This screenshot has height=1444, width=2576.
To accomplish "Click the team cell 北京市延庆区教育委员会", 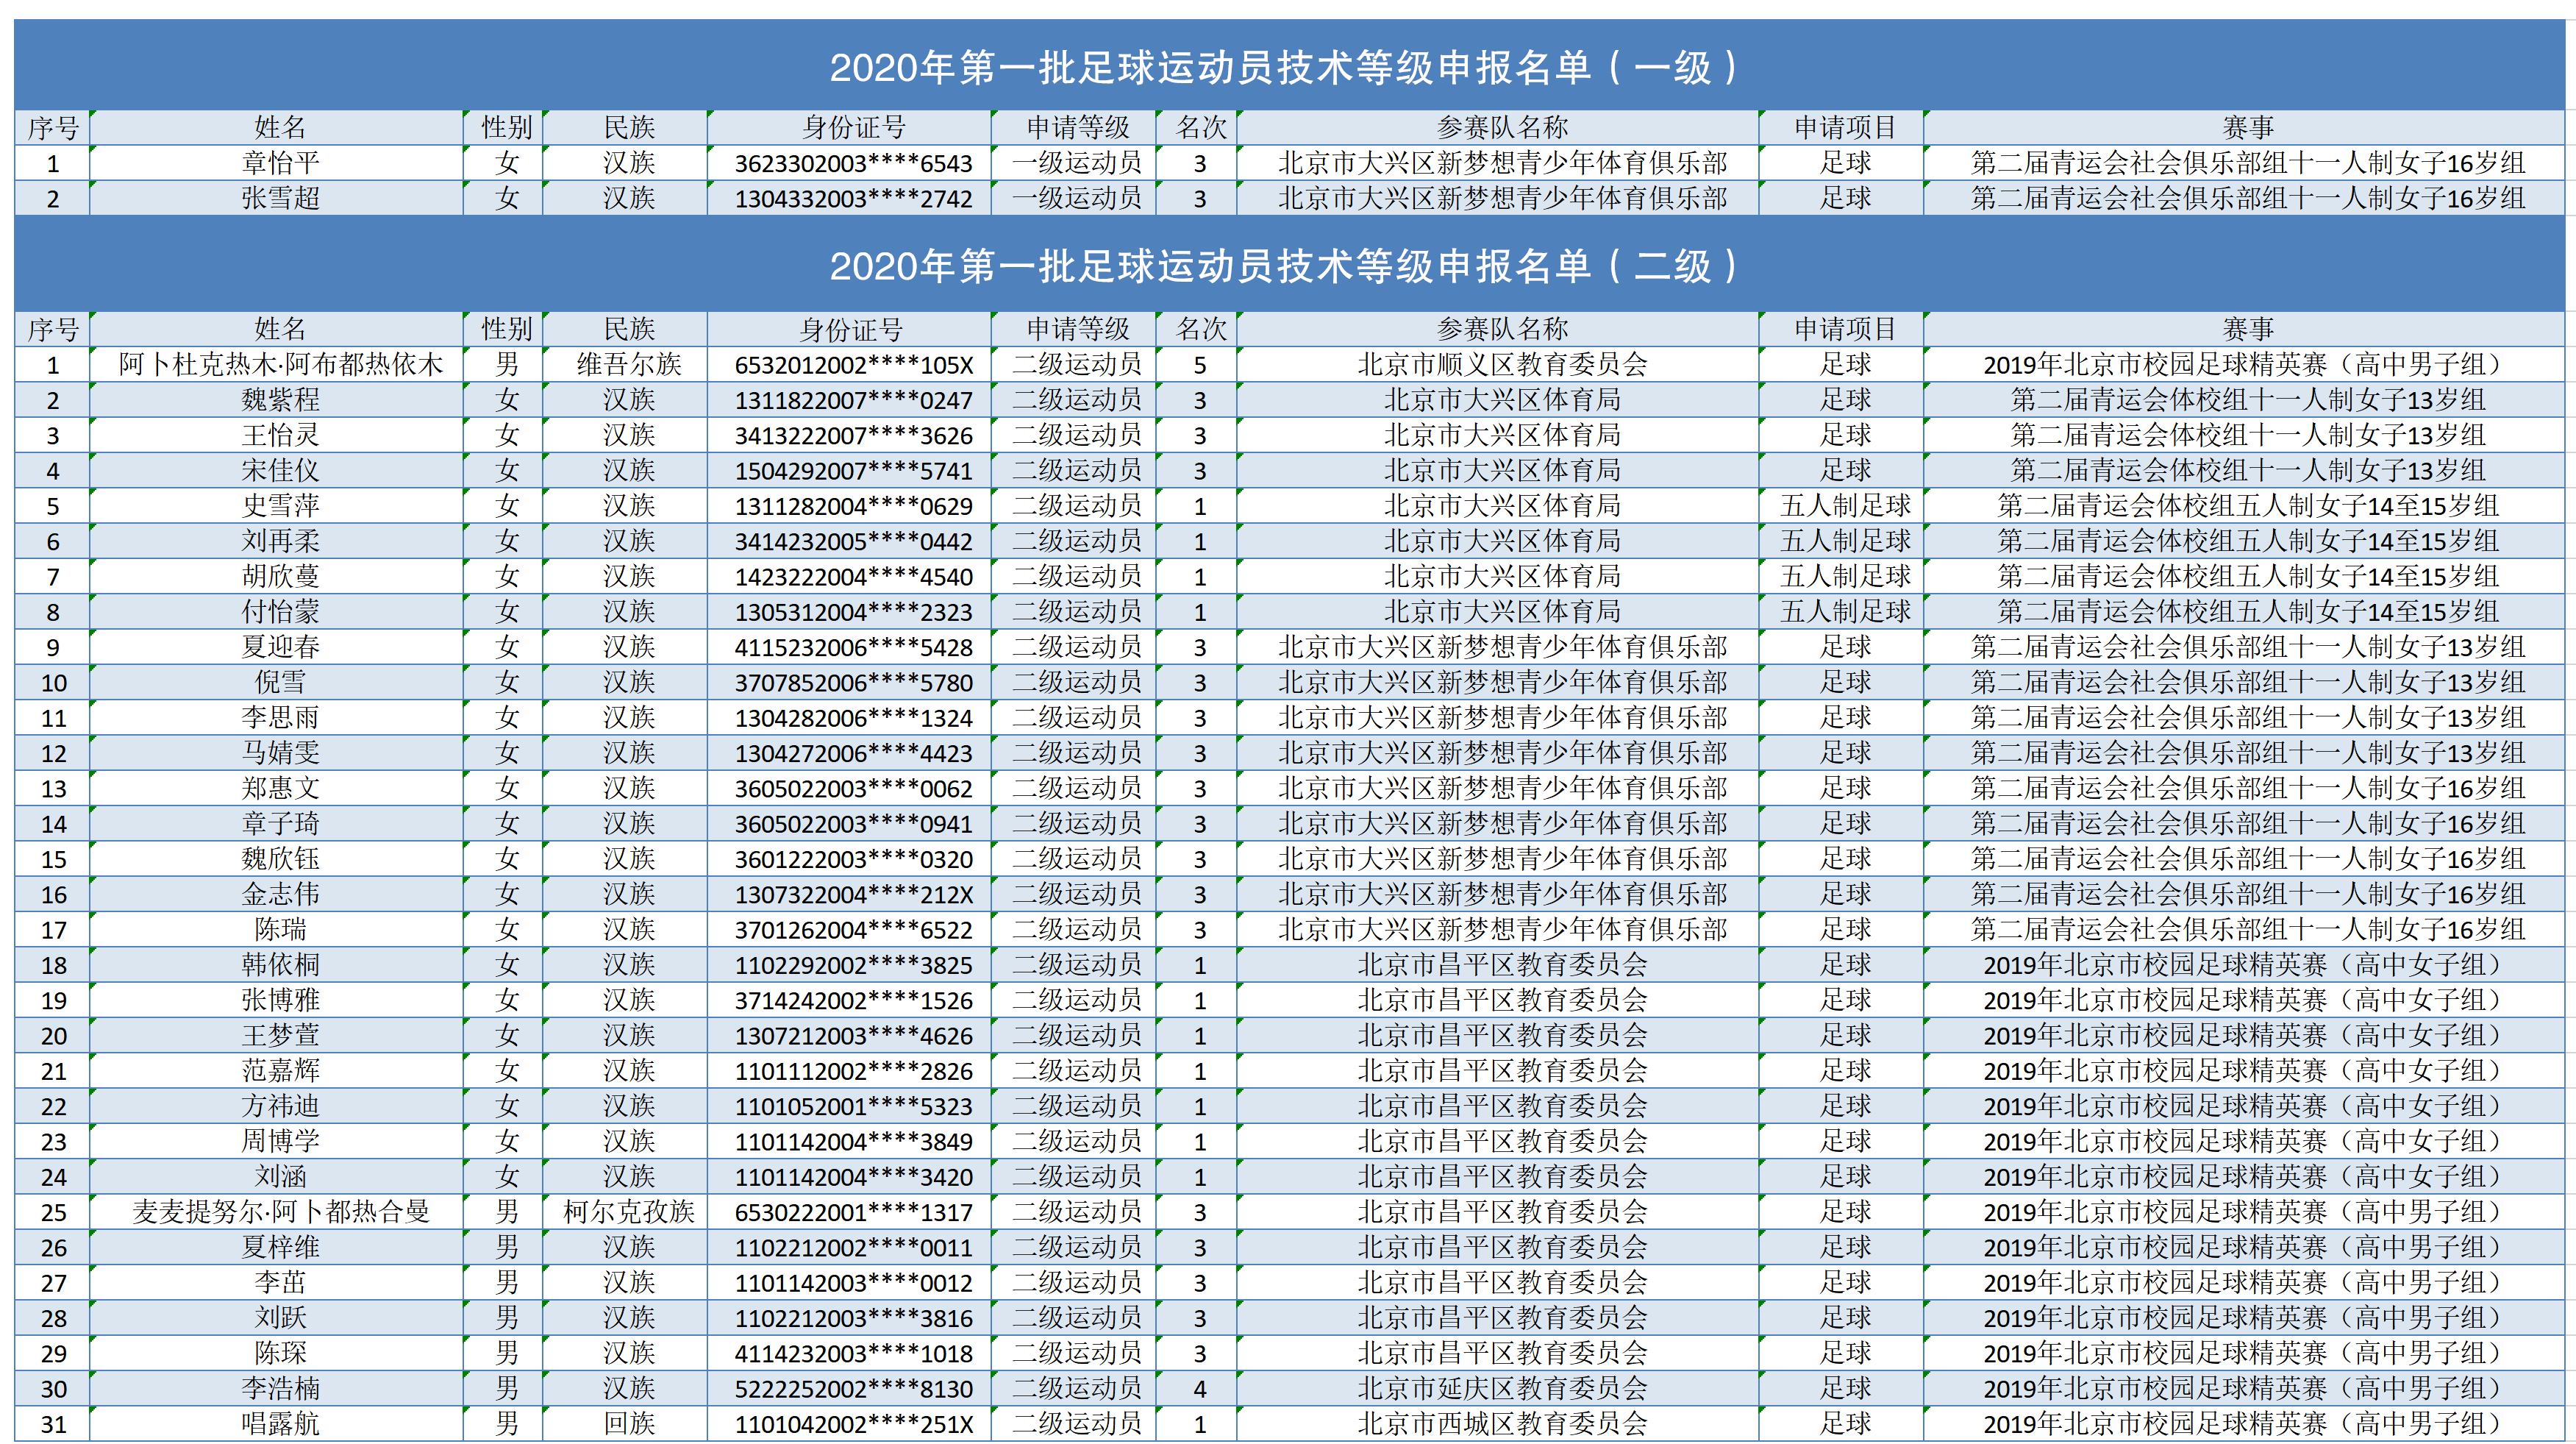I will click(1501, 1388).
